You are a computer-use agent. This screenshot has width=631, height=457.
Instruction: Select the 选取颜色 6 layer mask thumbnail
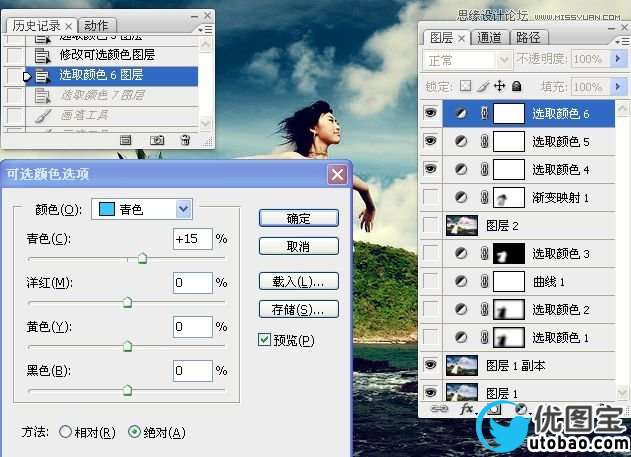(509, 113)
